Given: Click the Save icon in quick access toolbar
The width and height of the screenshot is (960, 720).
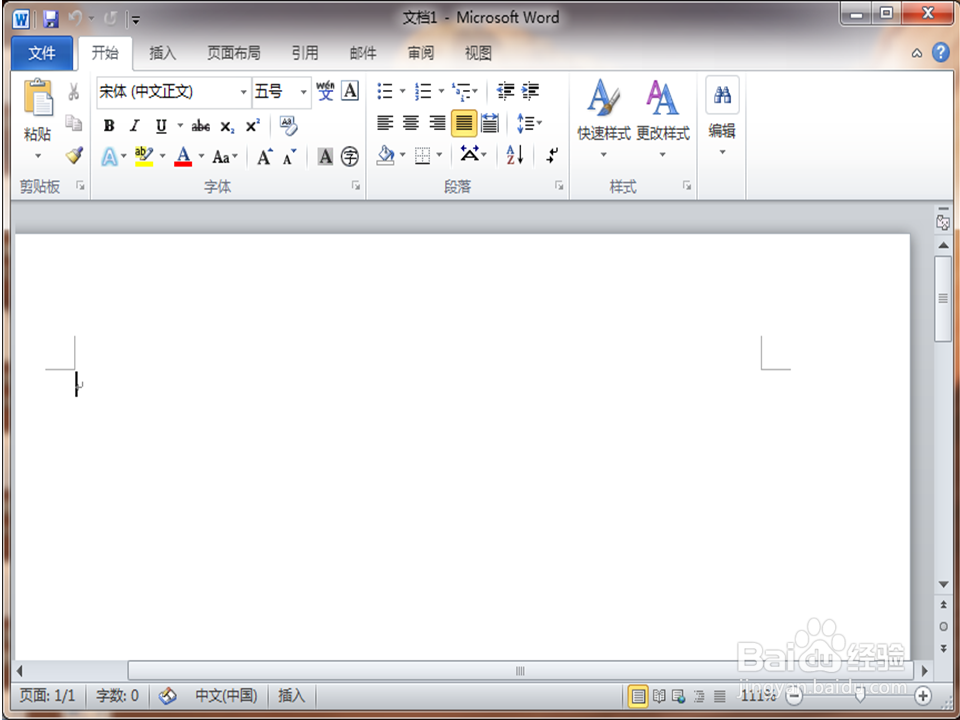Looking at the screenshot, I should pyautogui.click(x=51, y=19).
